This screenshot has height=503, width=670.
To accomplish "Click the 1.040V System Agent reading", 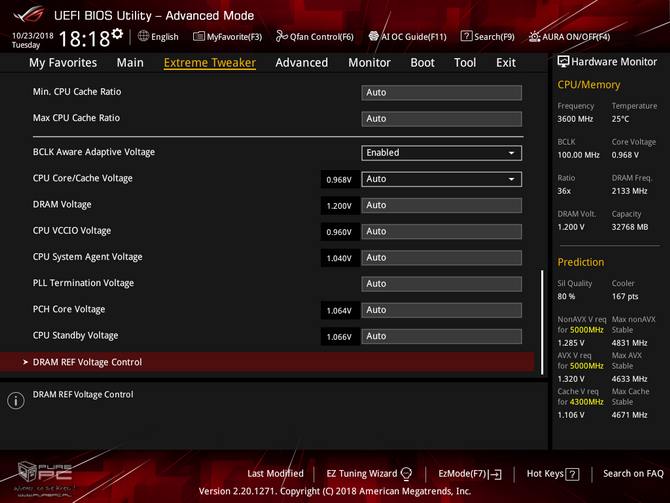I will [x=339, y=258].
